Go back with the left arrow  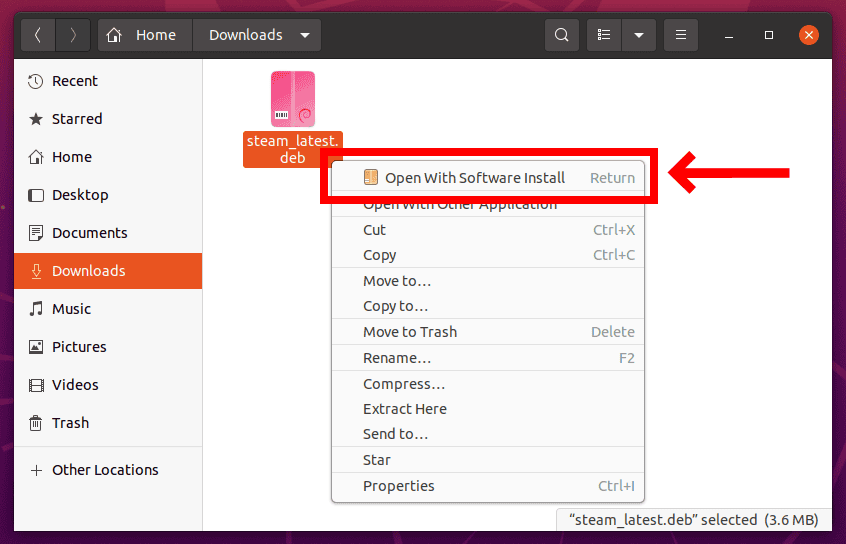click(38, 35)
